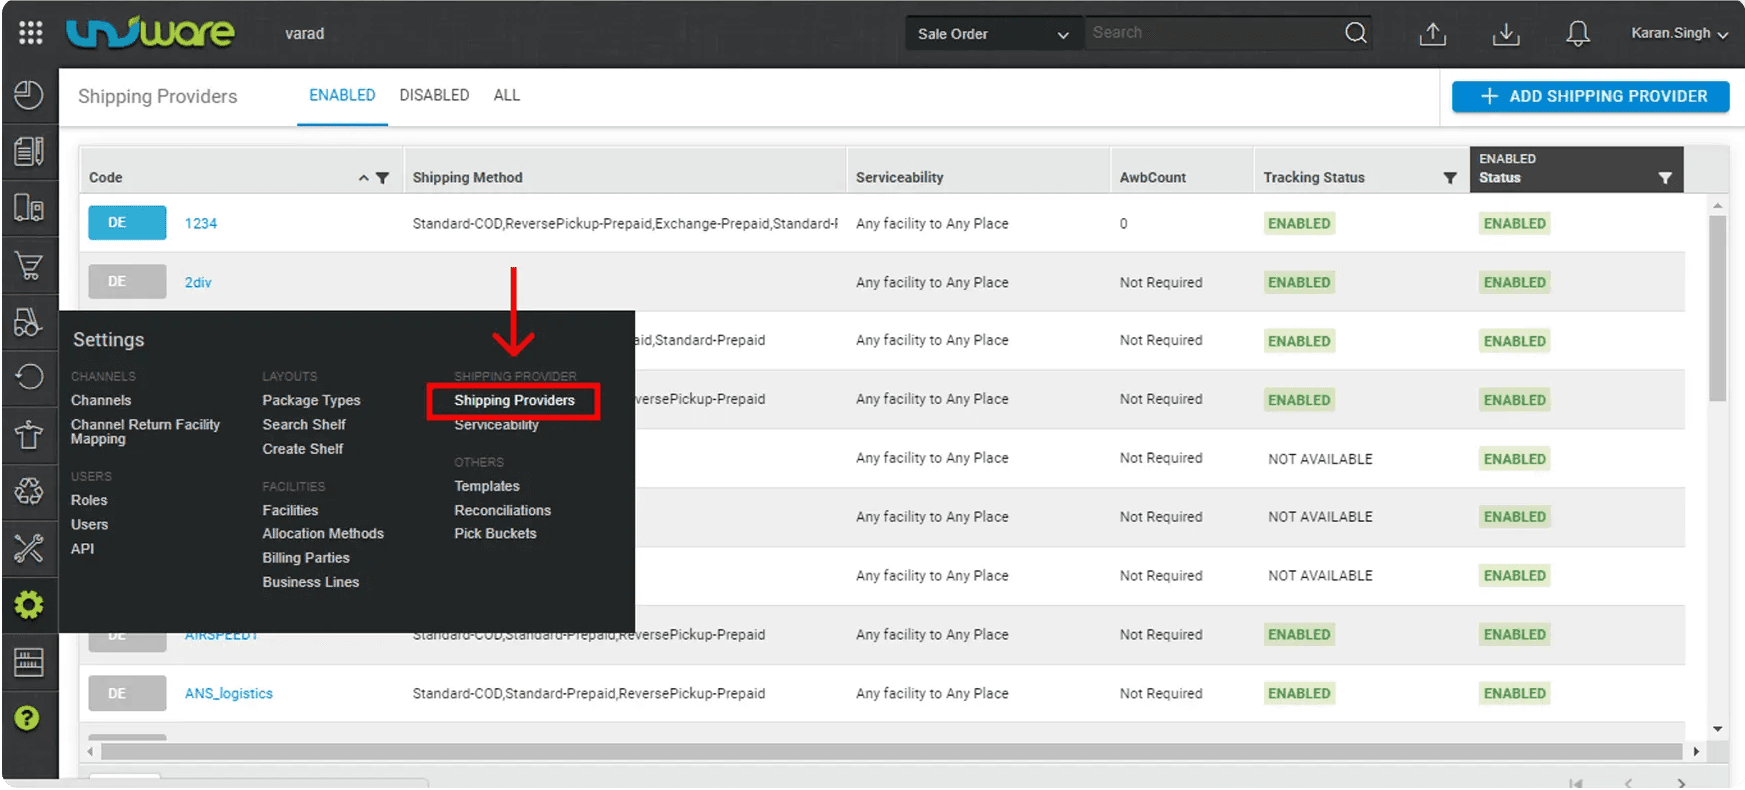Click the shirt sidebar icon
Viewport: 1745px width, 790px height.
pyautogui.click(x=29, y=435)
